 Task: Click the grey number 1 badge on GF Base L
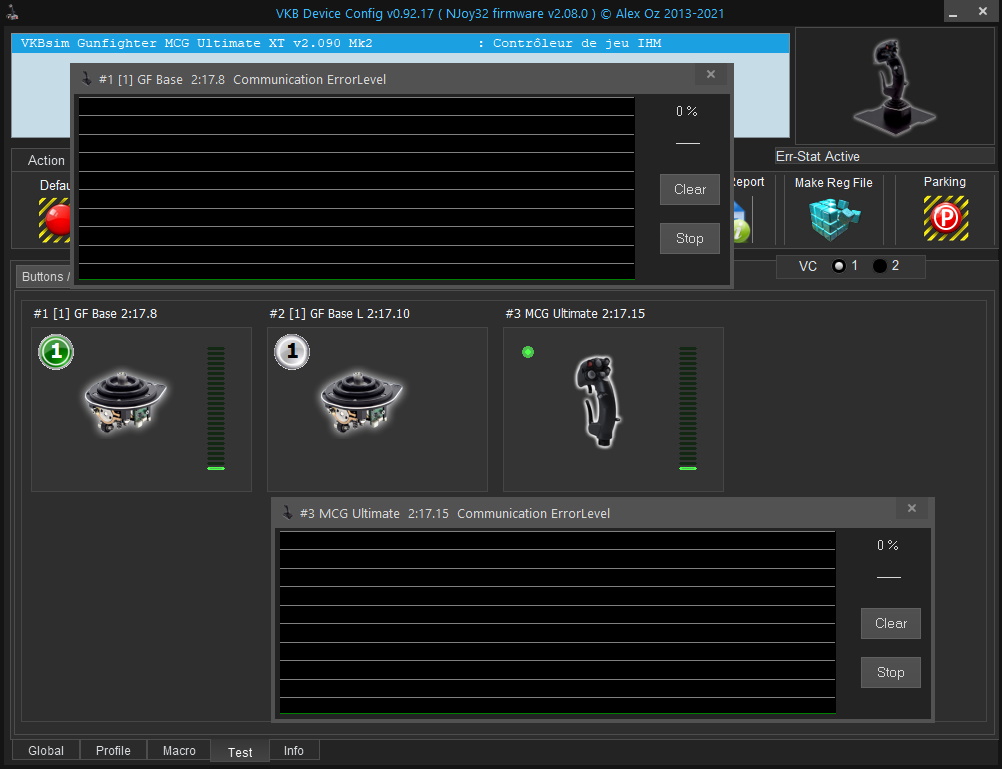coord(292,352)
